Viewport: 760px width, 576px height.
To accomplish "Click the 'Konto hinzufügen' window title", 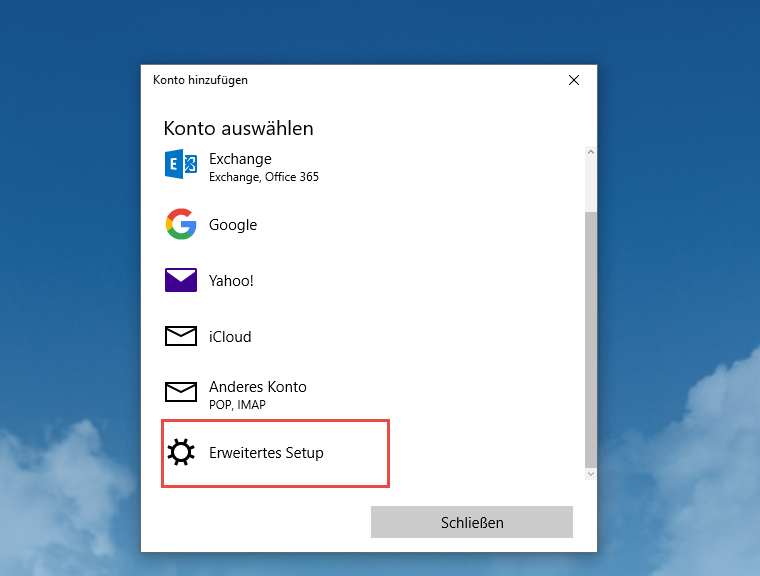I will point(200,80).
